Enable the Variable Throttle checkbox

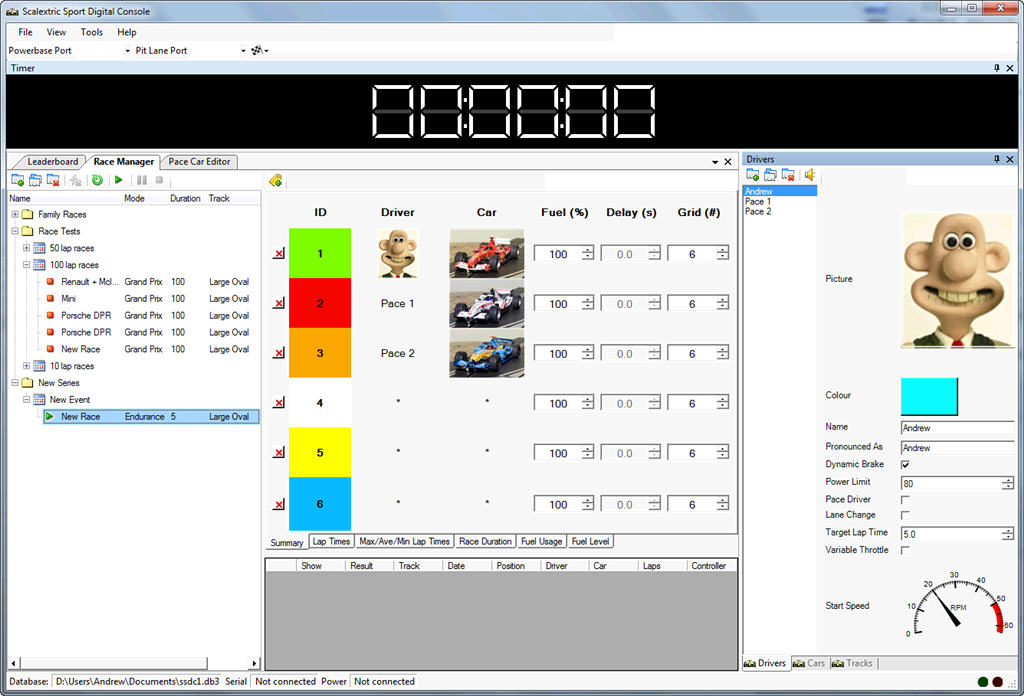[x=905, y=551]
